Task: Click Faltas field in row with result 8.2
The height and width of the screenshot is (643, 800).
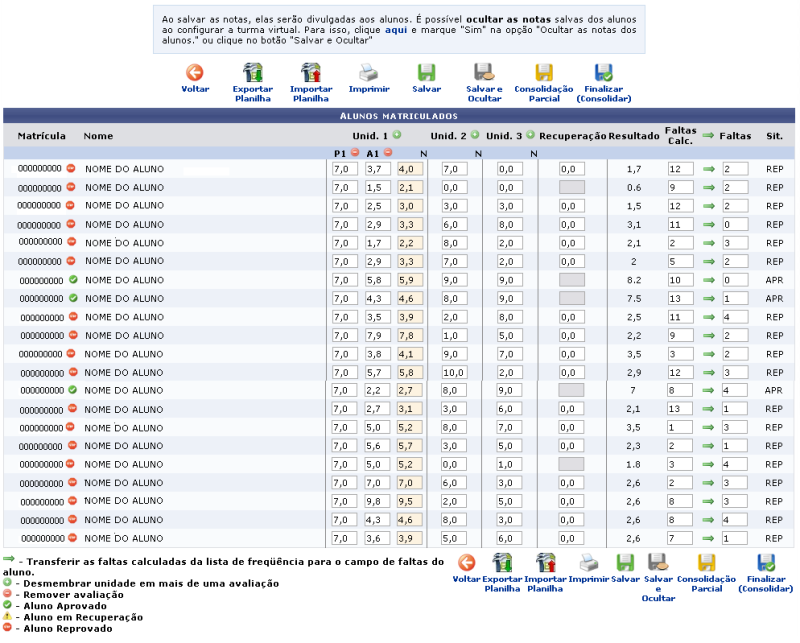Action: (735, 280)
